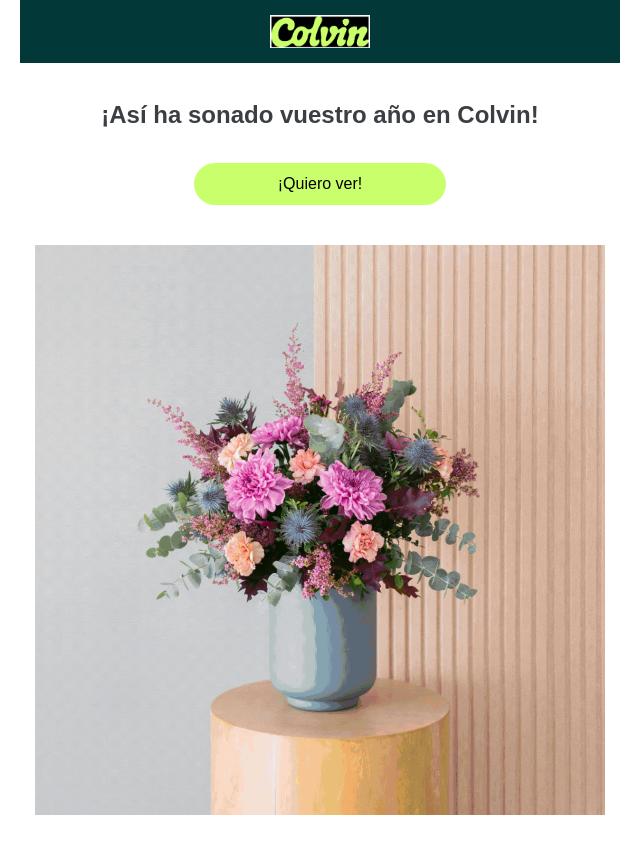Click the peach carnation at bottom left of bouquet
This screenshot has height=854, width=640.
(x=243, y=553)
